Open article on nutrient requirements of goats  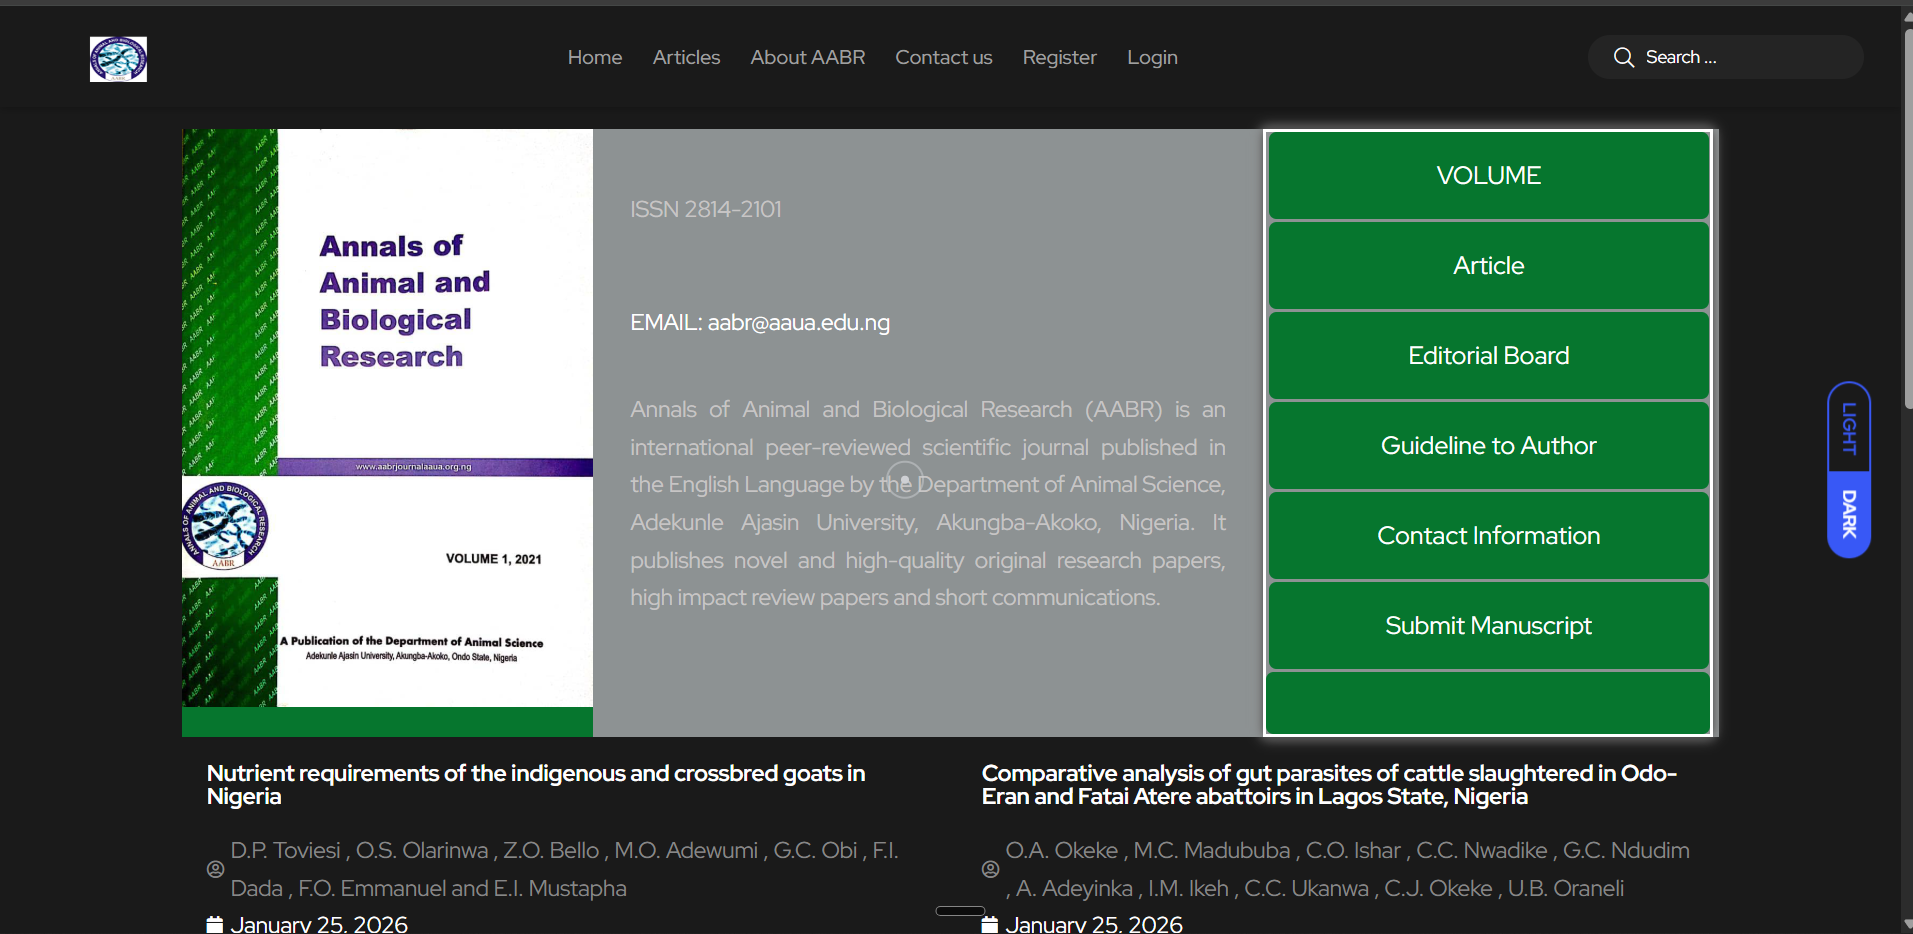click(536, 785)
